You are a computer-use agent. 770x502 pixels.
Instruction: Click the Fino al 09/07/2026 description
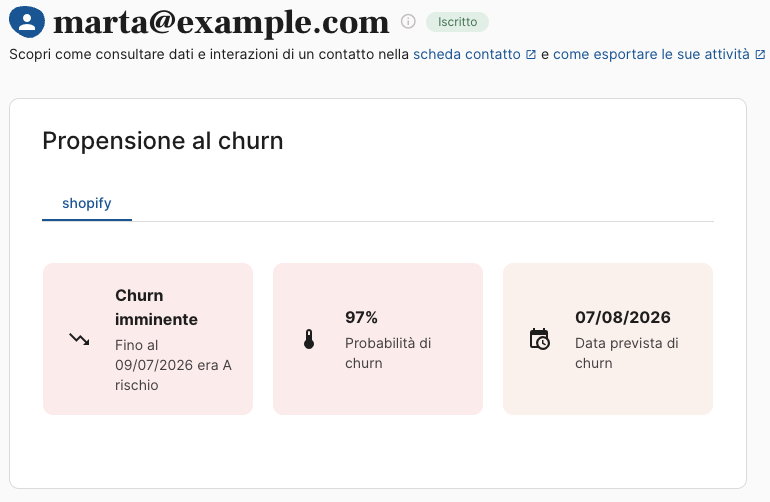[x=173, y=365]
